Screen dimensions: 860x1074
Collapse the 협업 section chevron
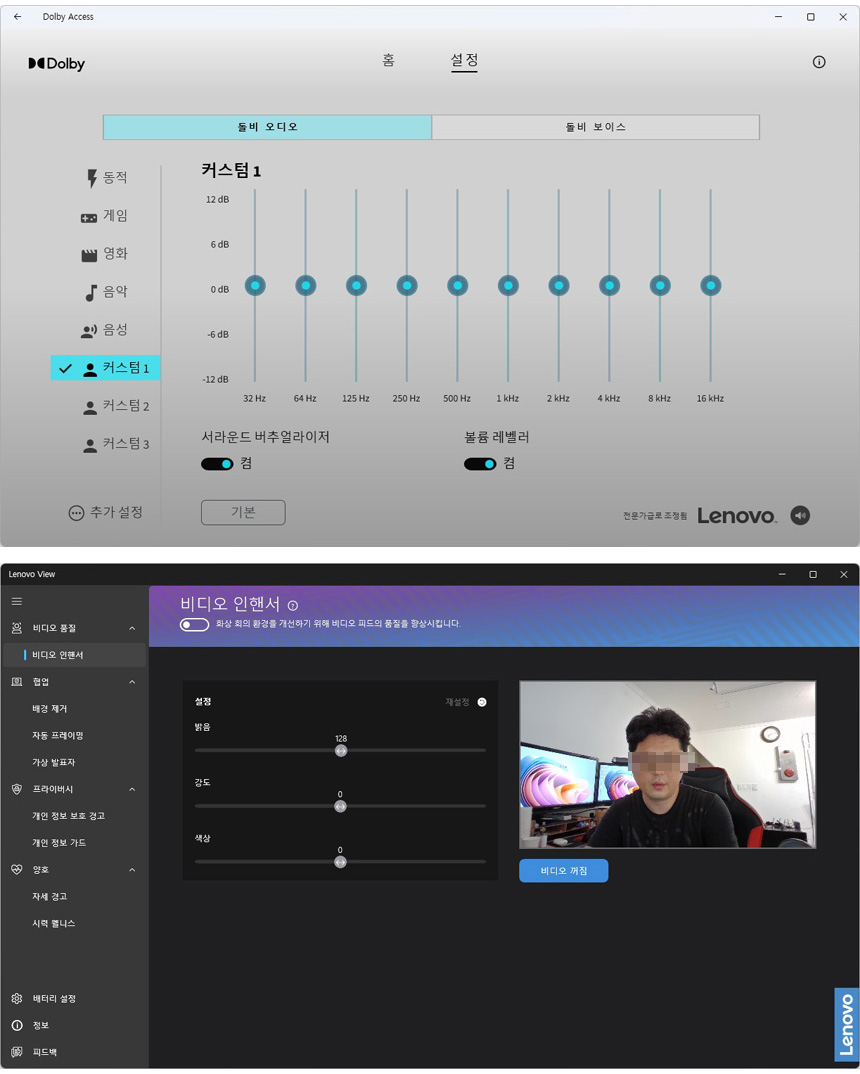132,682
